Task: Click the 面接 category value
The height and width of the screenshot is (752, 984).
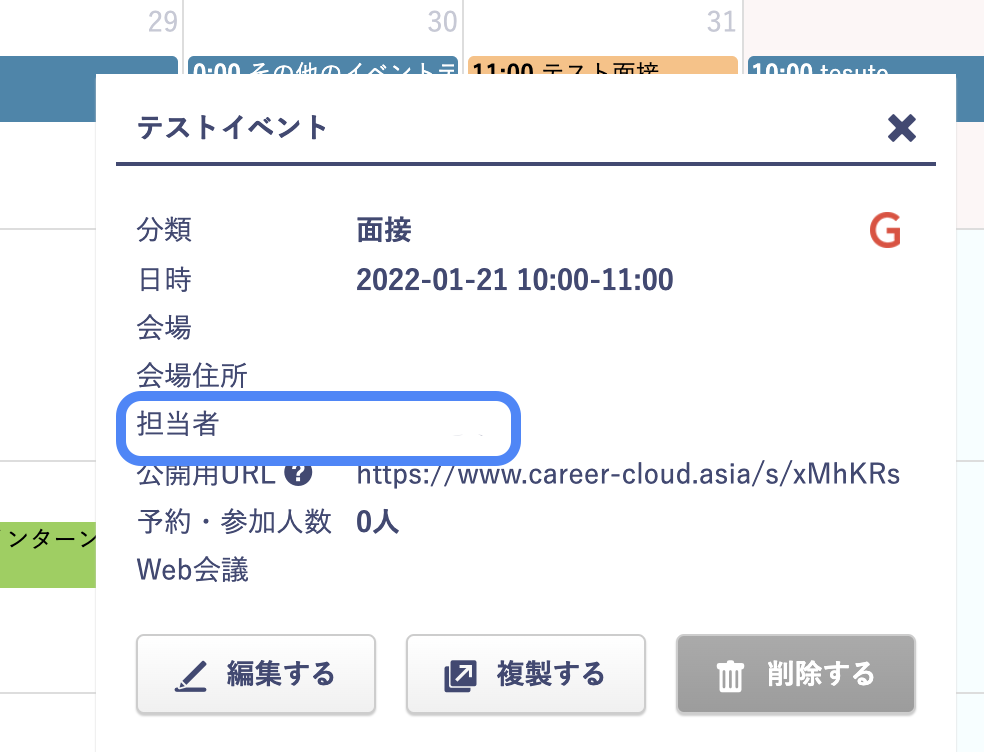Action: pyautogui.click(x=384, y=231)
